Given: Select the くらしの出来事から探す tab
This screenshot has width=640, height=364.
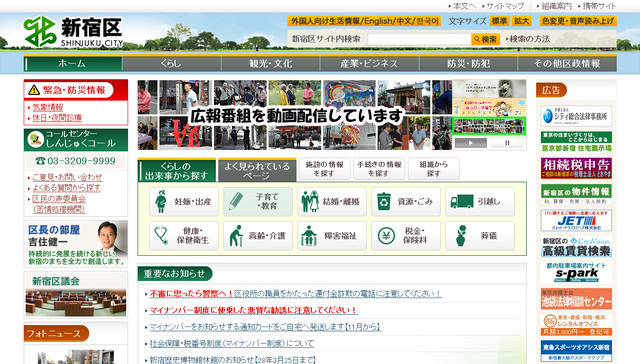Looking at the screenshot, I should tap(177, 171).
